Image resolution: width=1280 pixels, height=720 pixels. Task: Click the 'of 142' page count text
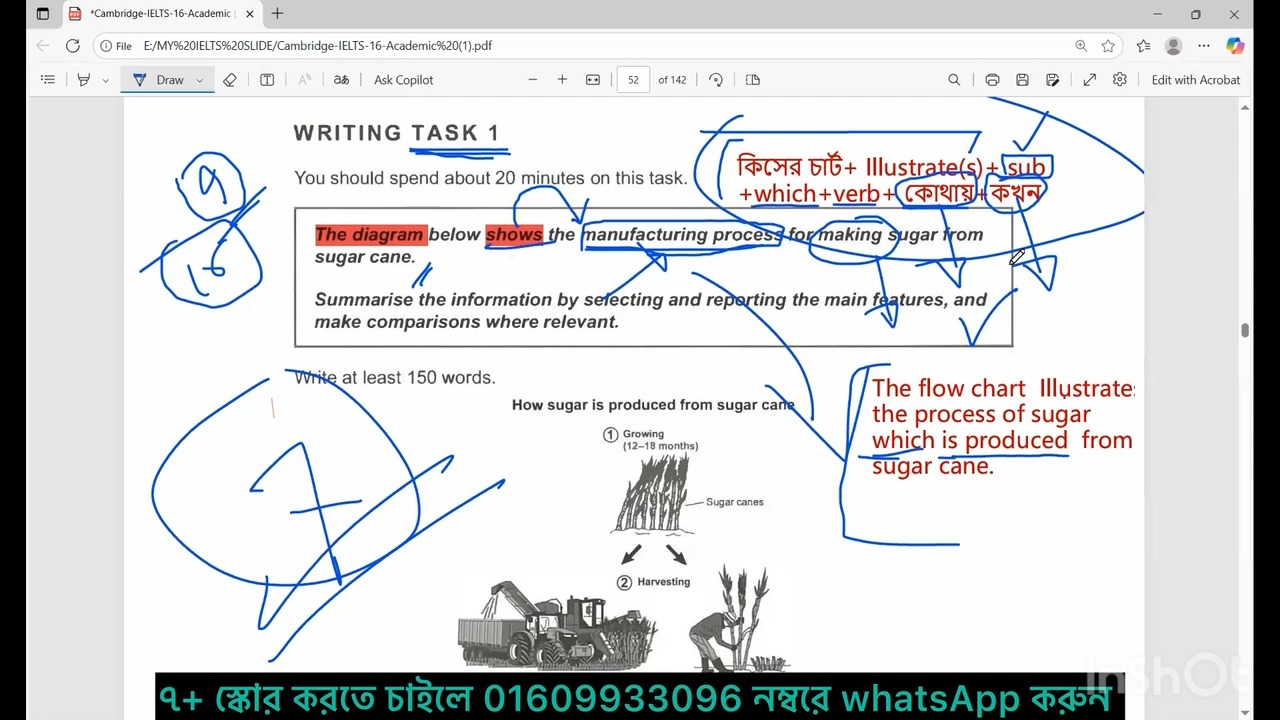click(672, 80)
